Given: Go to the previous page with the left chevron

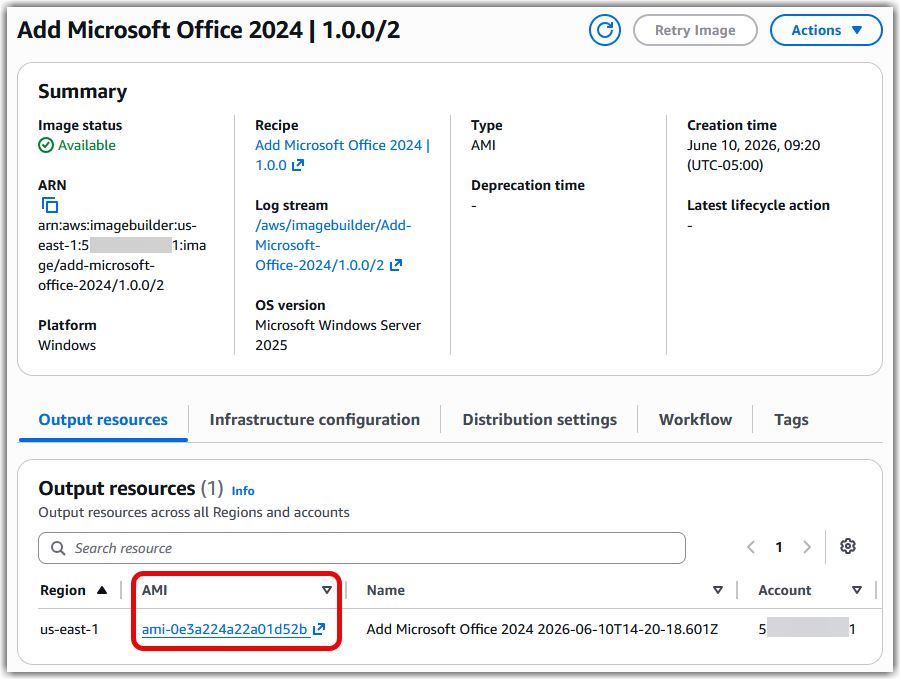Looking at the screenshot, I should tap(750, 547).
